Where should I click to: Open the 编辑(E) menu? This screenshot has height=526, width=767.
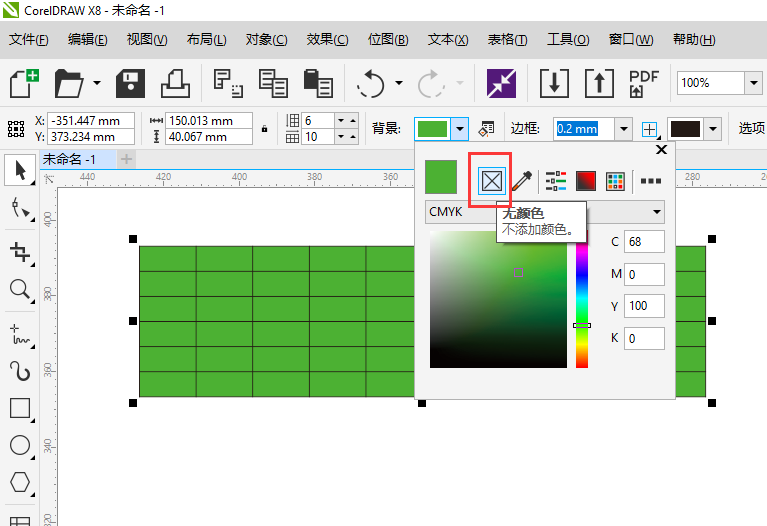(x=88, y=39)
